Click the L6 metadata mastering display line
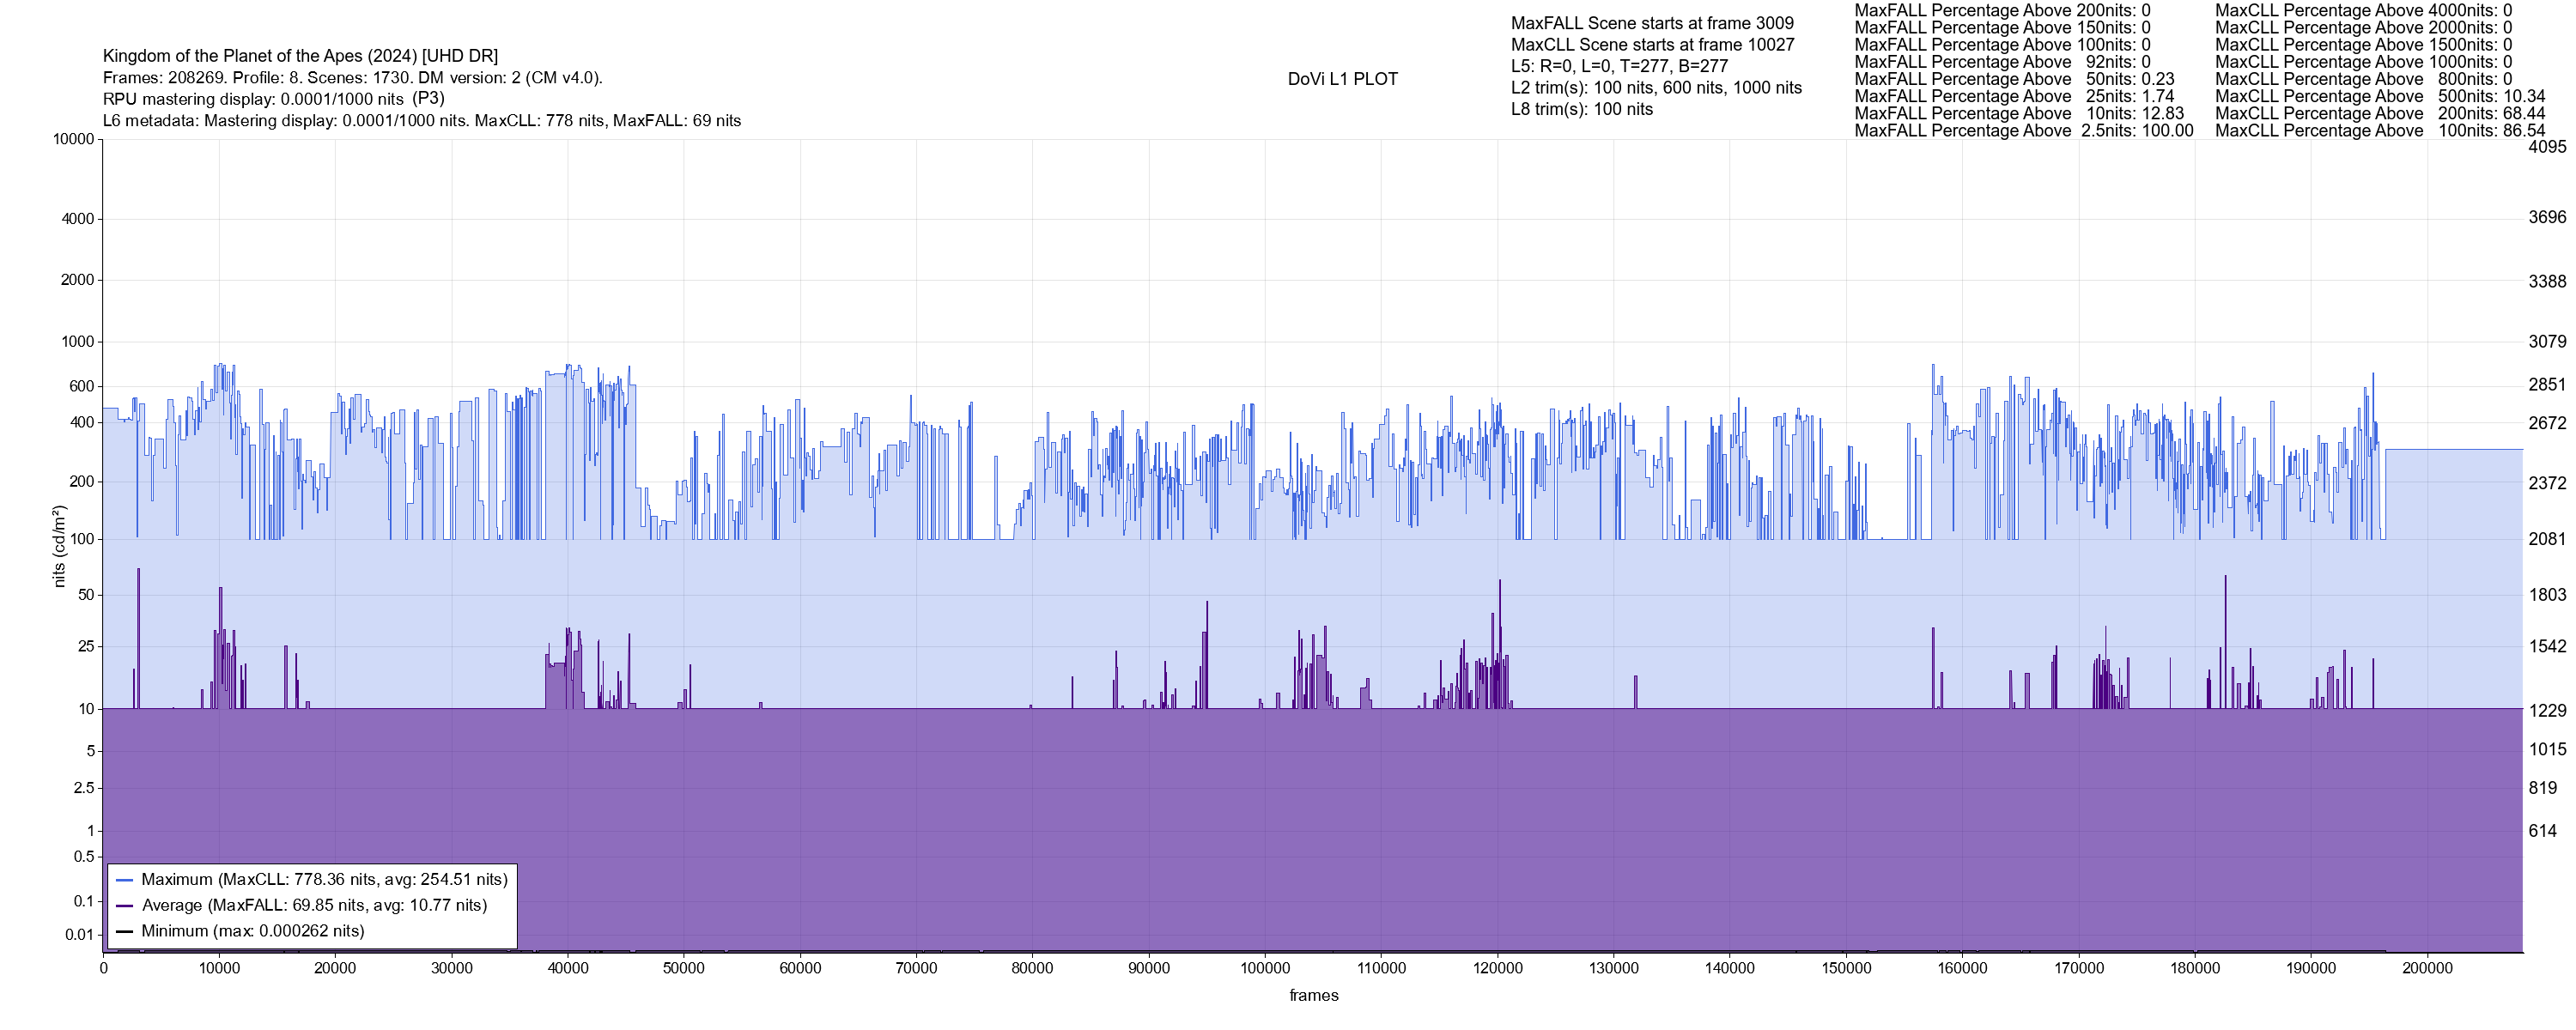 421,121
